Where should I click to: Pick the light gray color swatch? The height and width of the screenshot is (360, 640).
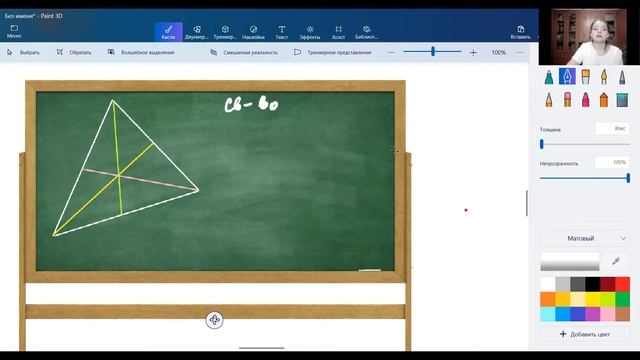pos(562,284)
